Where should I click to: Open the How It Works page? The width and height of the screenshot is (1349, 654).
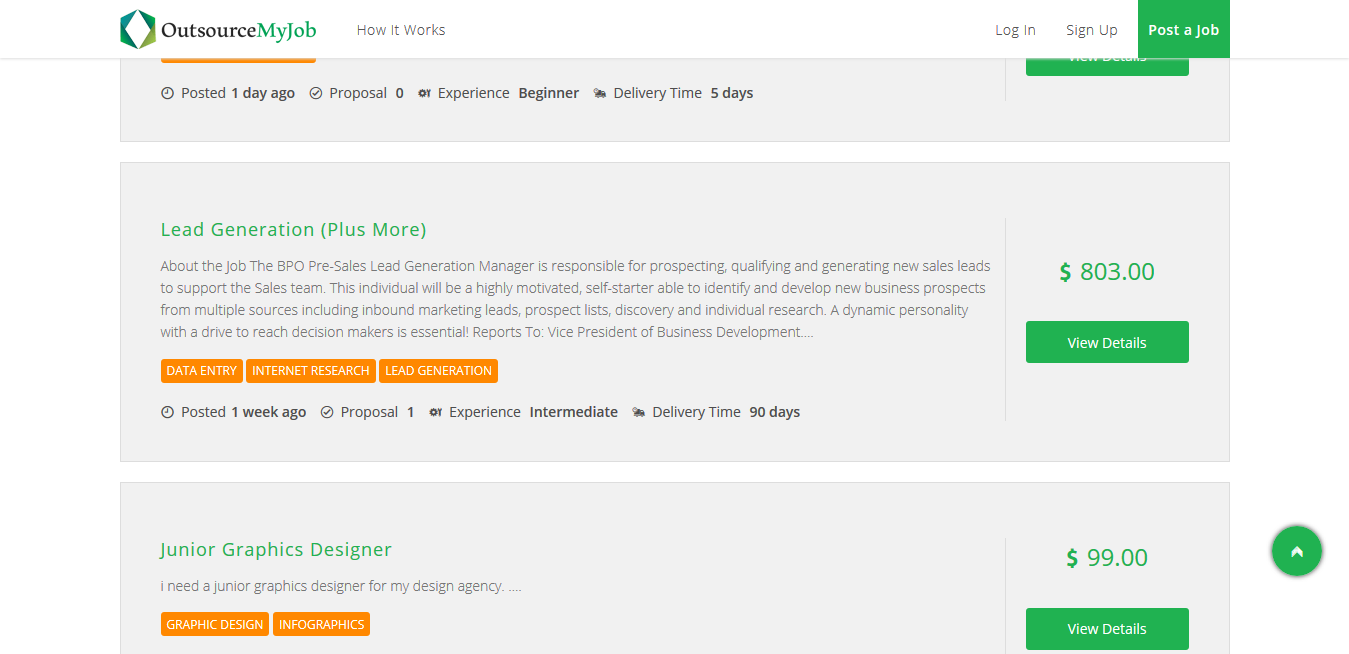[x=400, y=30]
